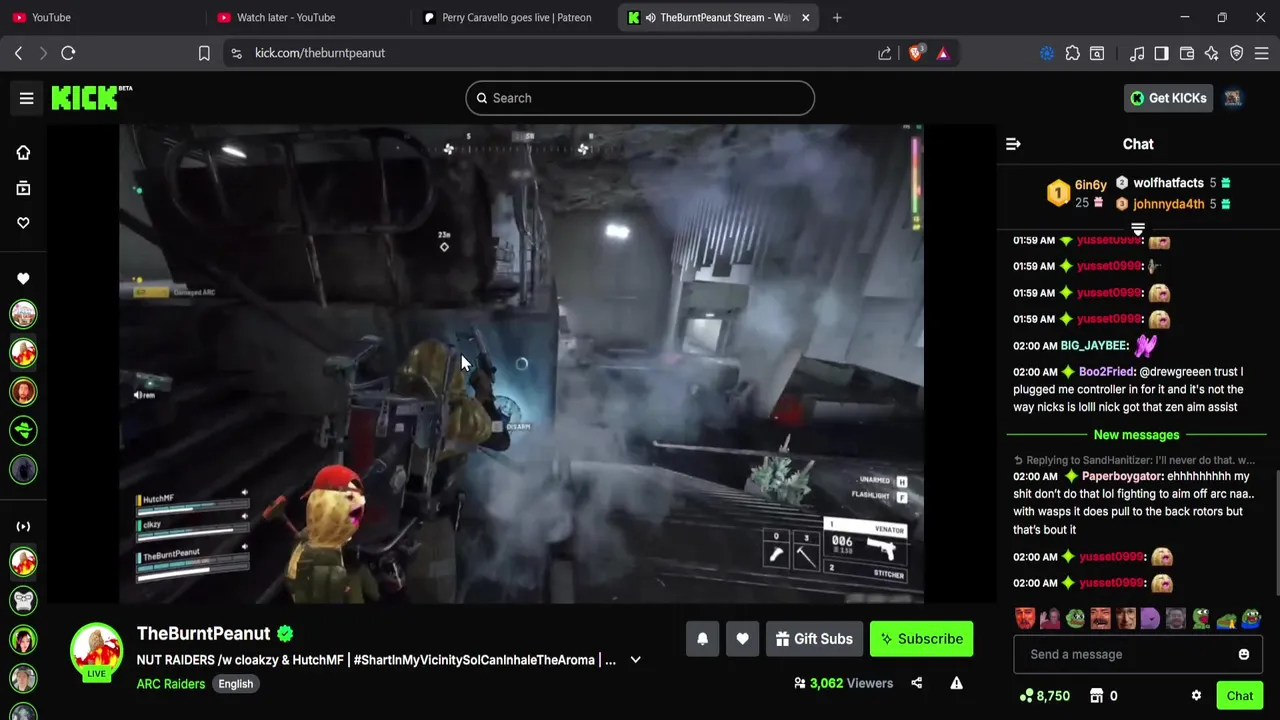The image size is (1280, 720).
Task: Switch to Perry Caravello Patreon tab
Action: pos(510,17)
